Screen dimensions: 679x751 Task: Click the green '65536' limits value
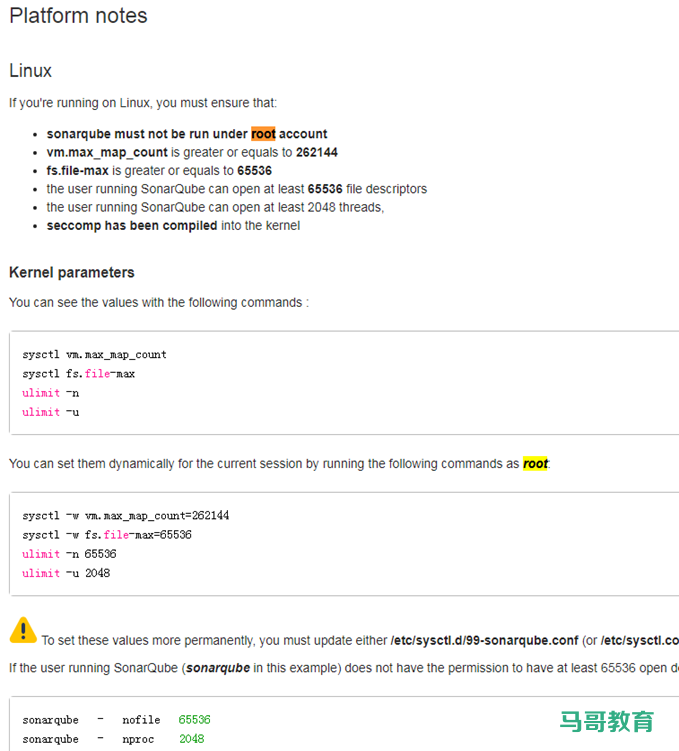click(x=194, y=720)
